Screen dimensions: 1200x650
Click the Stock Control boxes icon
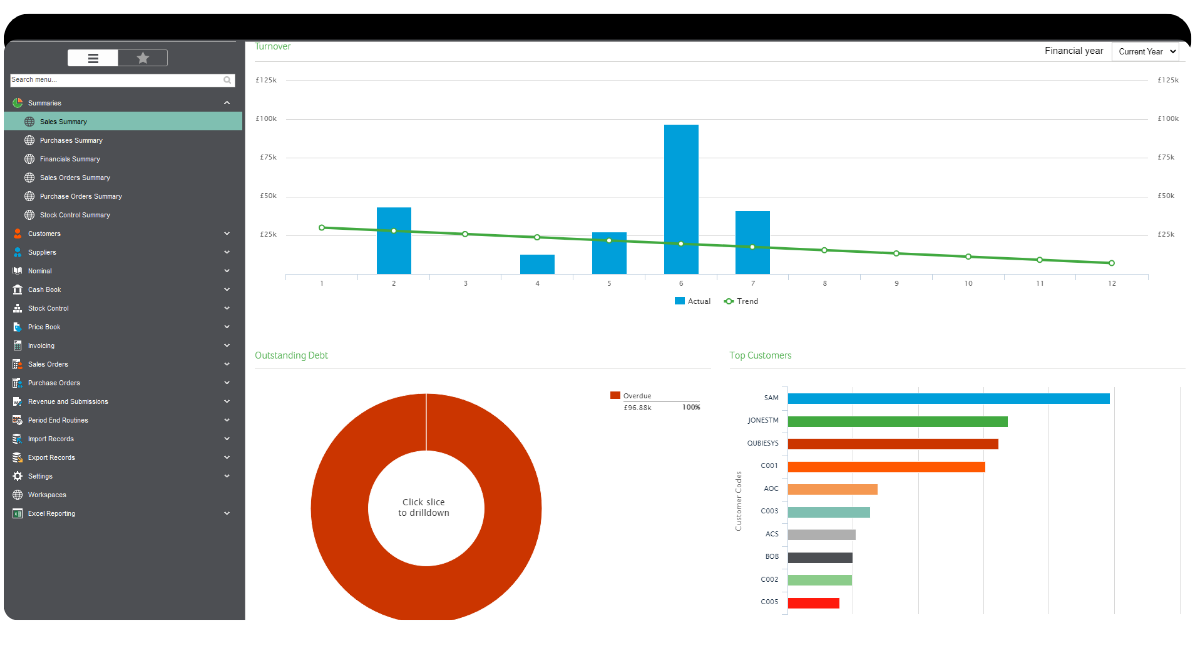[17, 308]
